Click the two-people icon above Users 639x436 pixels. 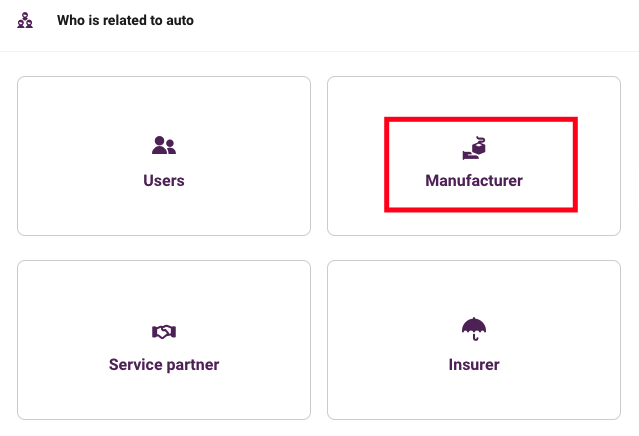pos(164,145)
